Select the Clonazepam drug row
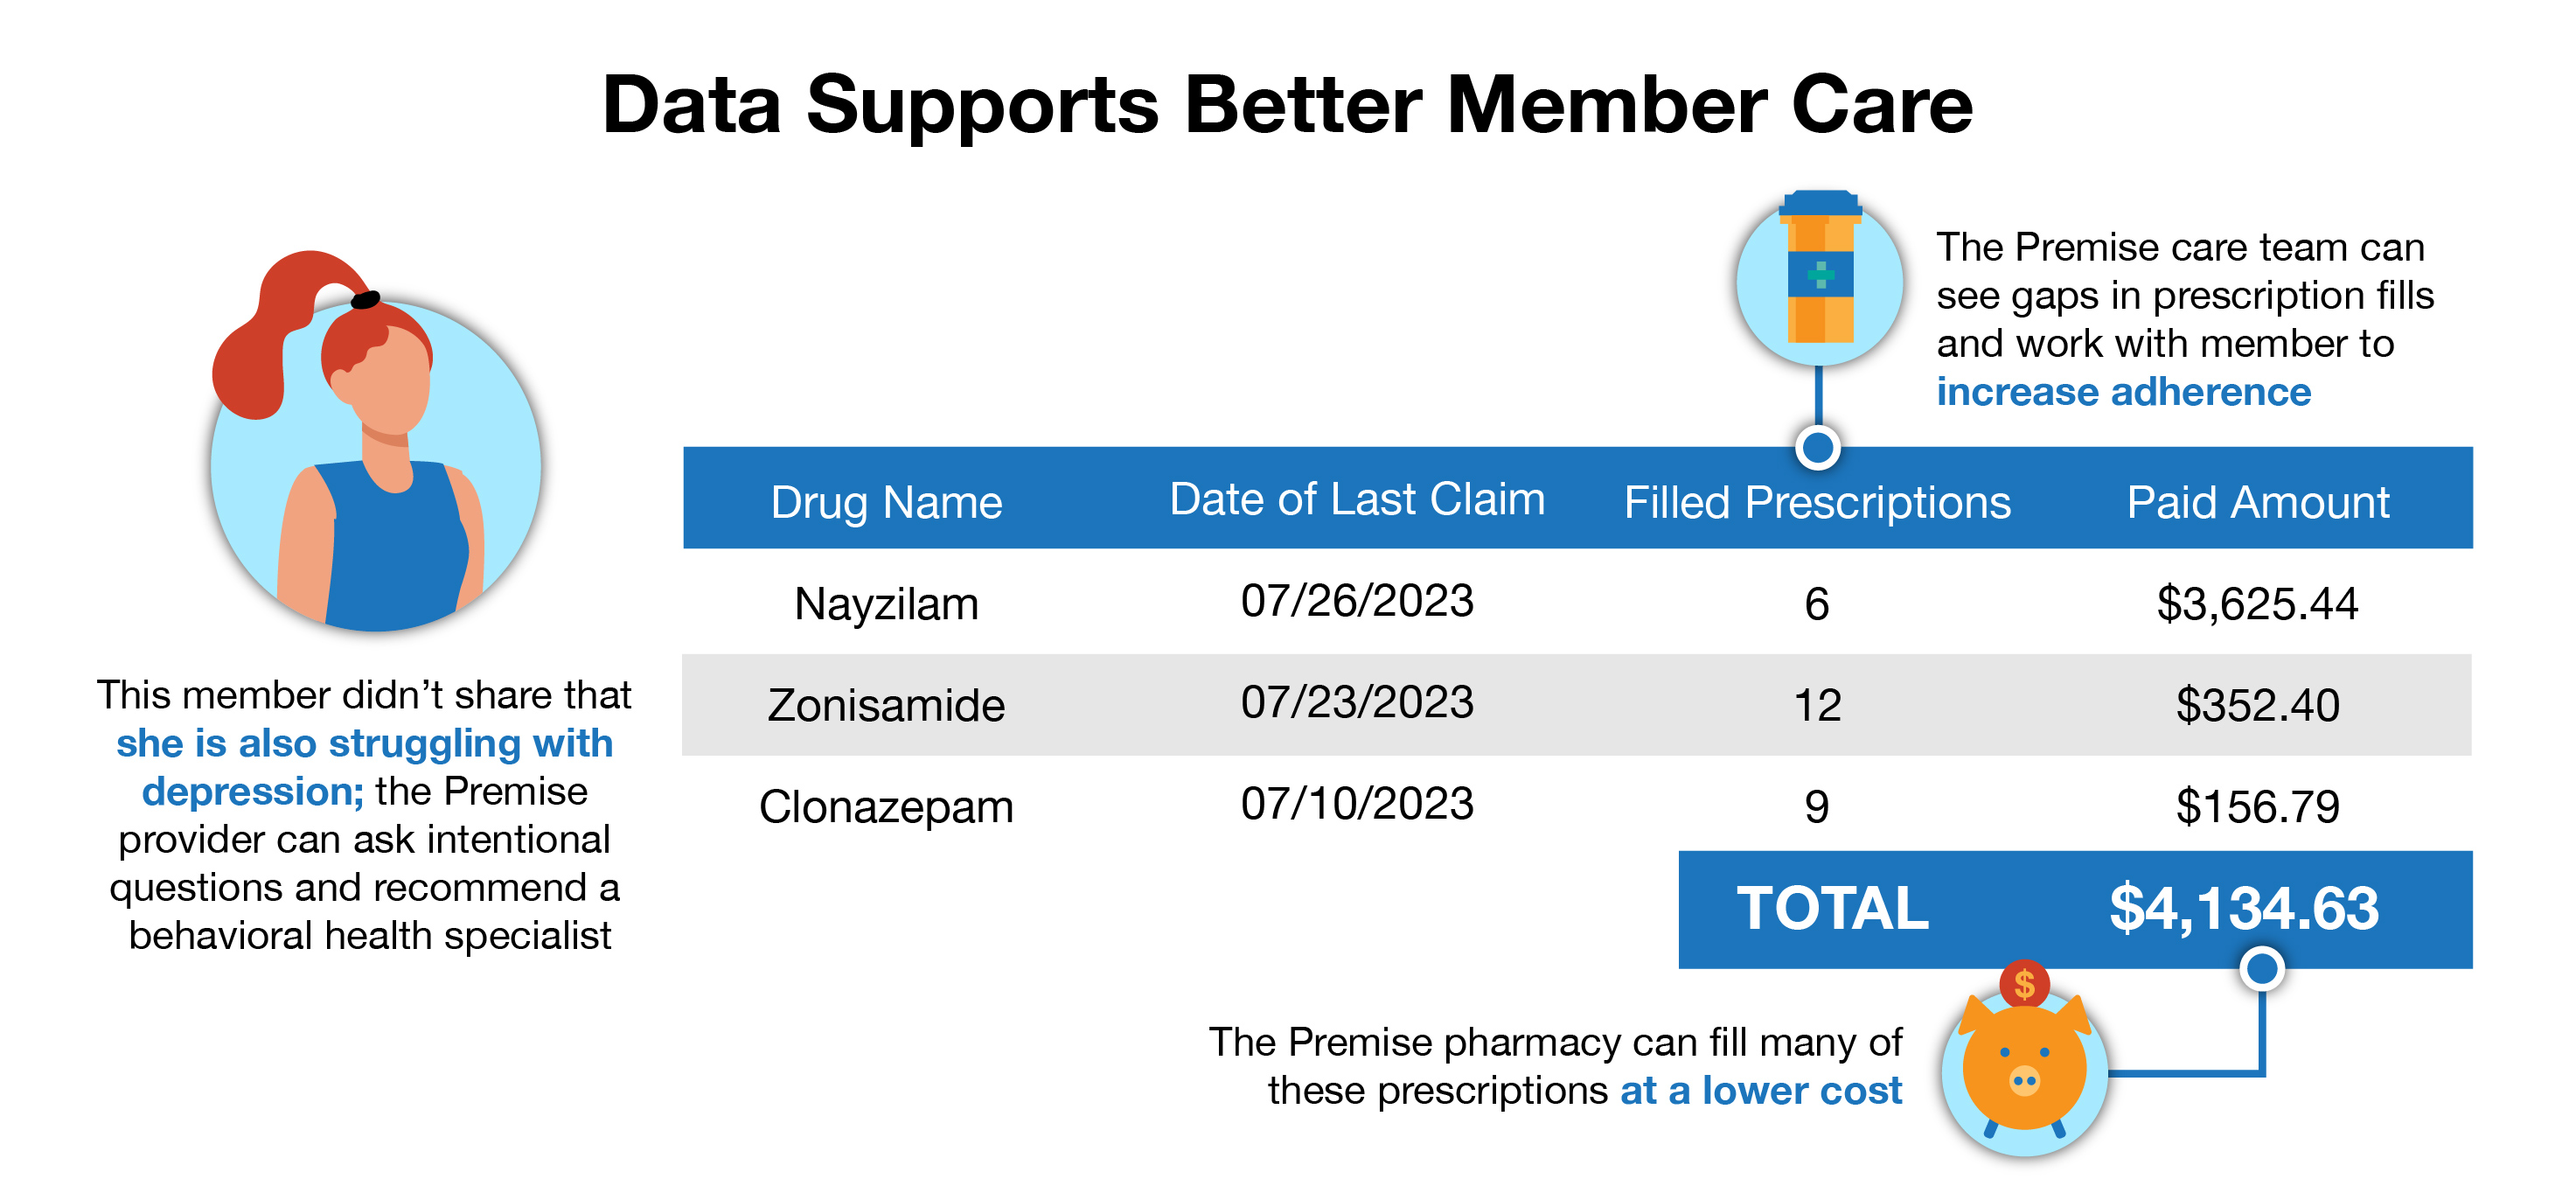 [1577, 805]
